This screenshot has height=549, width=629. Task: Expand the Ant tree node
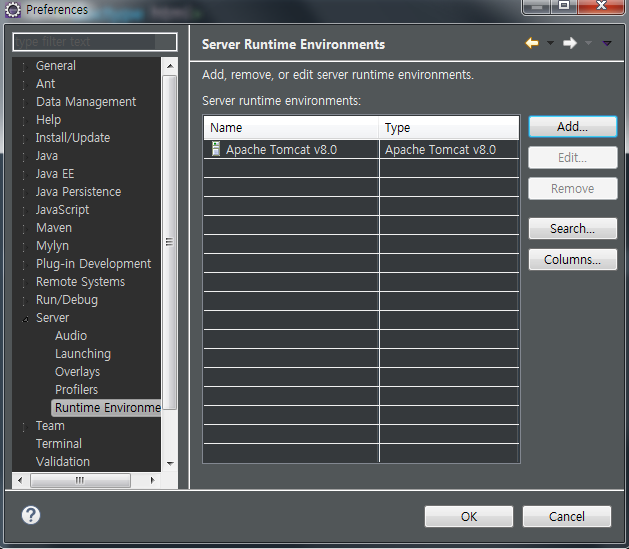25,85
